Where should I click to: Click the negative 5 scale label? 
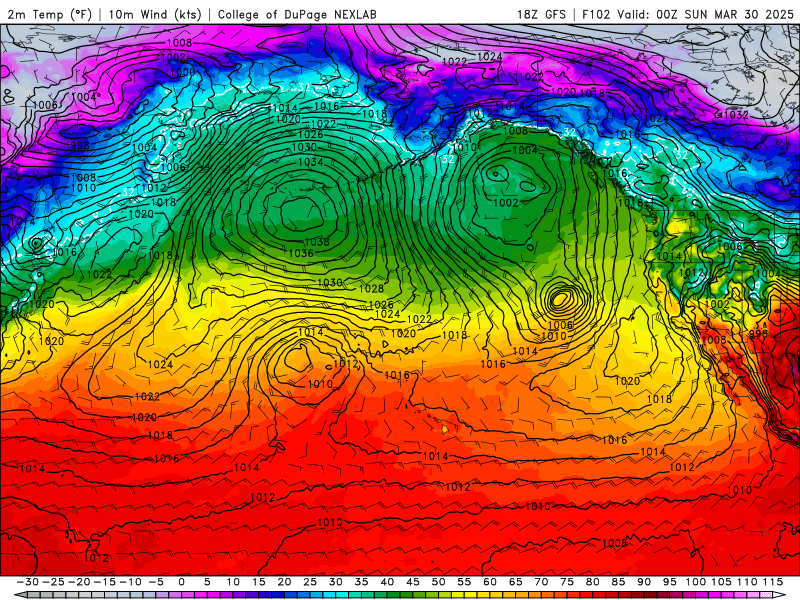156,582
